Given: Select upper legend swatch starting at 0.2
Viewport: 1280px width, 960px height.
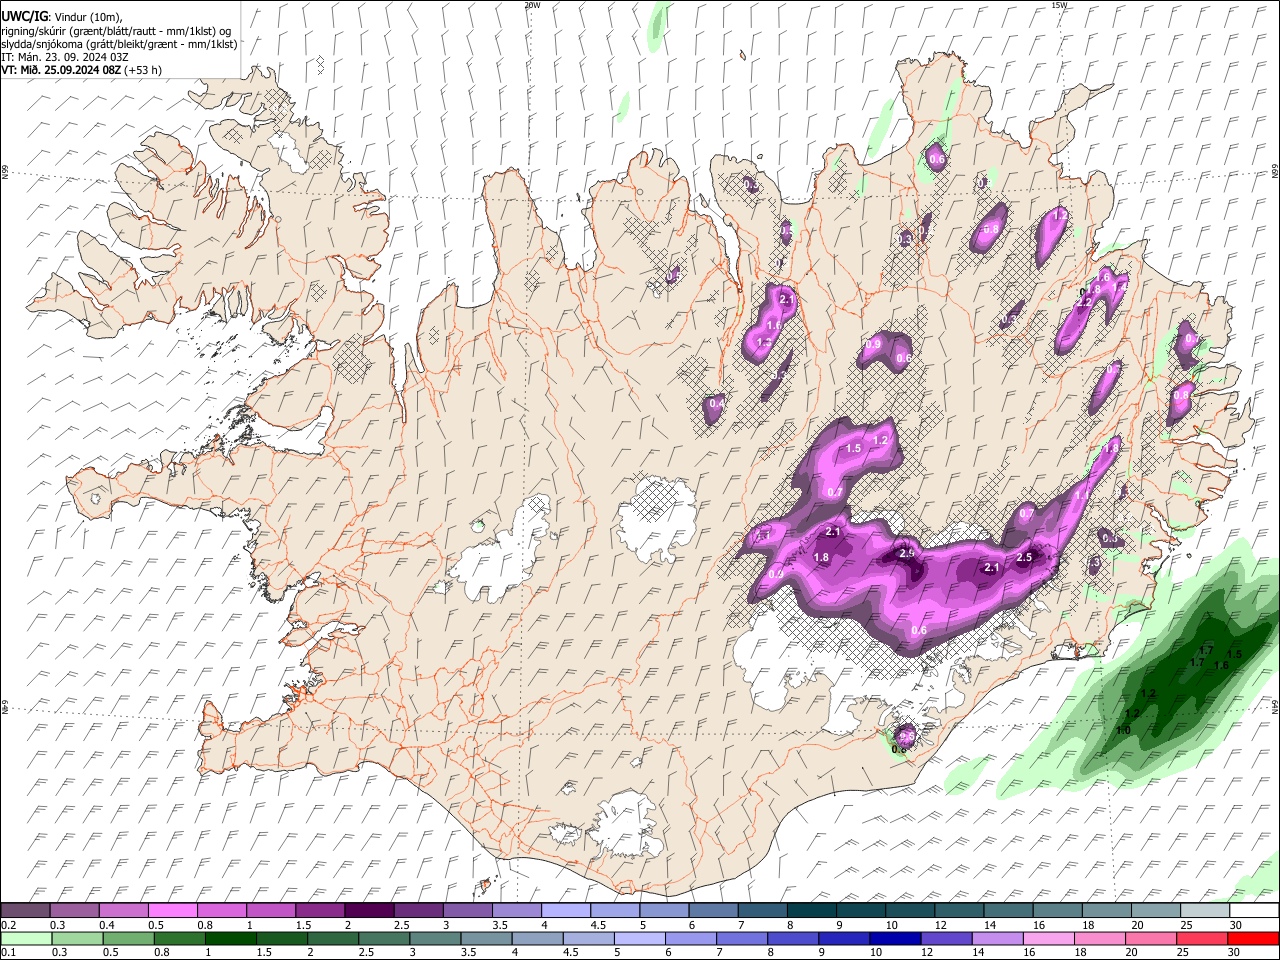Looking at the screenshot, I should coord(25,910).
